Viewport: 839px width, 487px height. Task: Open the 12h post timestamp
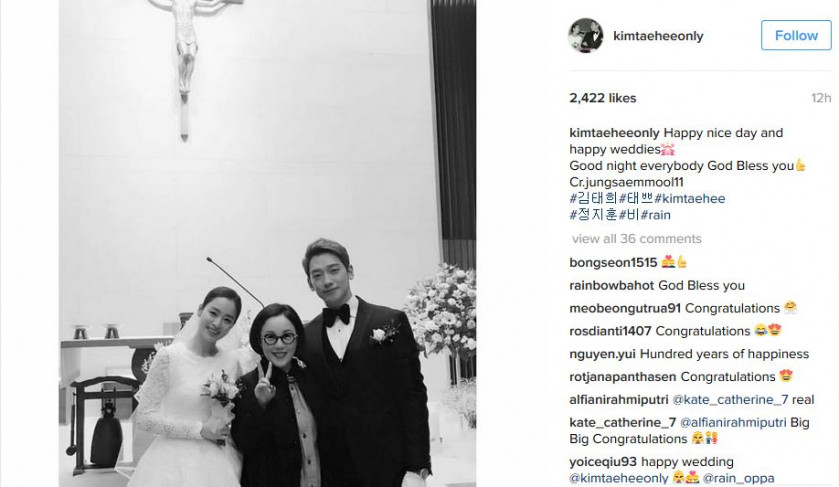pyautogui.click(x=821, y=98)
